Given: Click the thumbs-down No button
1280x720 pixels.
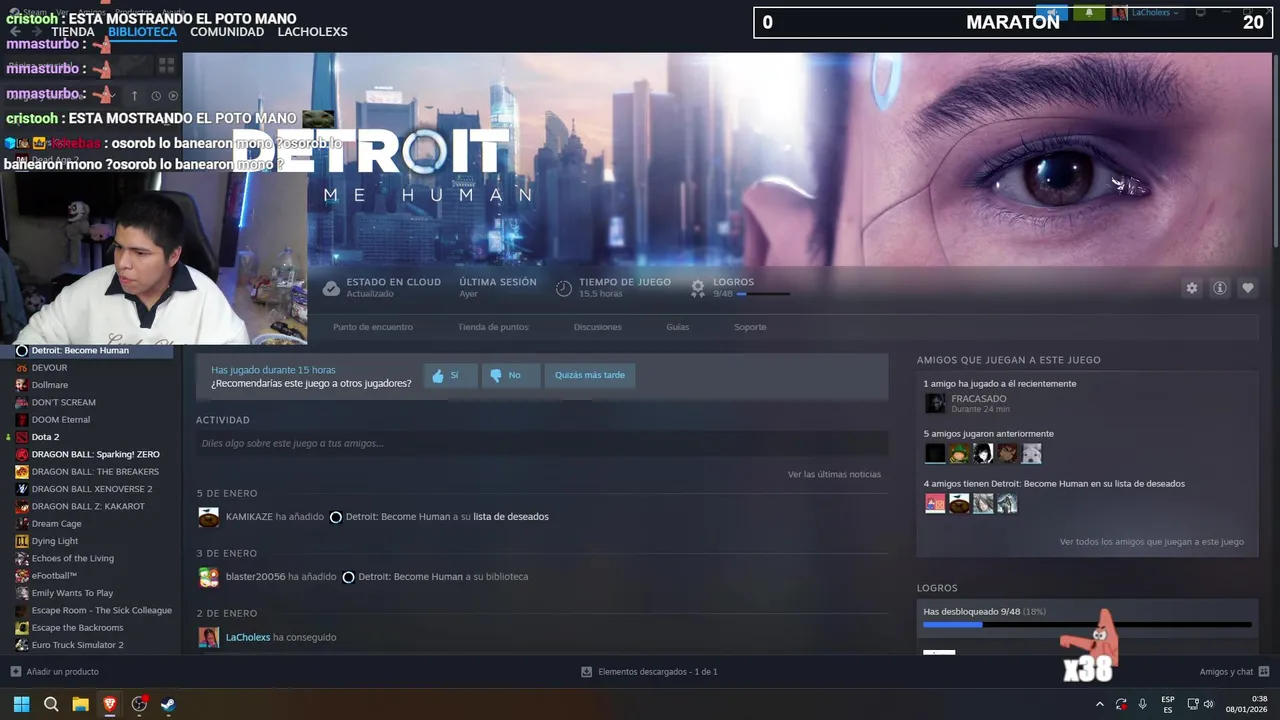Looking at the screenshot, I should [511, 375].
